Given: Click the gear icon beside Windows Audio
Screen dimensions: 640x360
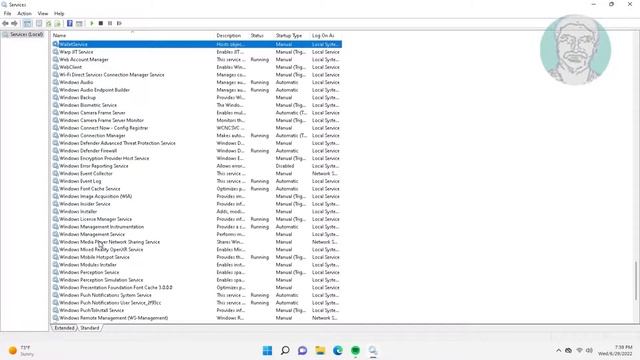Looking at the screenshot, I should (56, 82).
